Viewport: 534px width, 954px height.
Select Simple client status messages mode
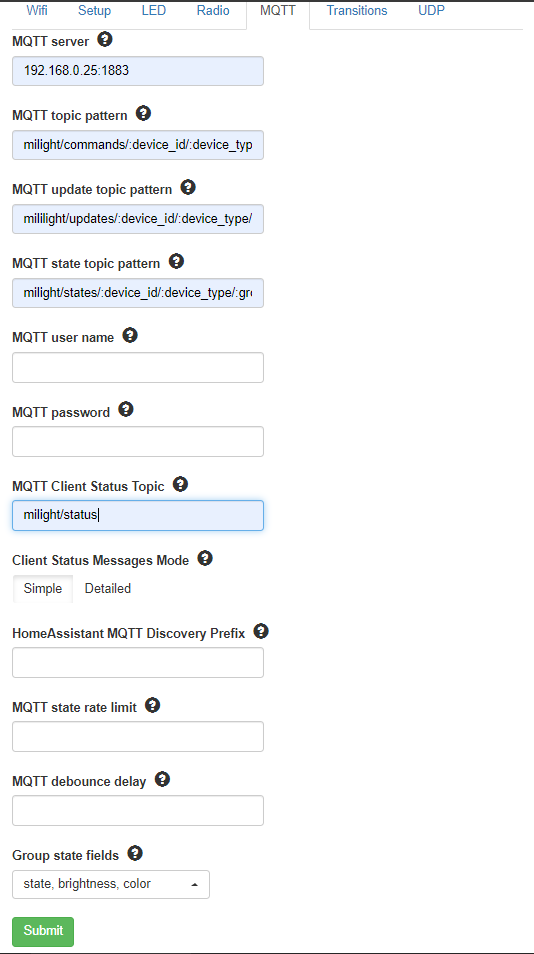(43, 588)
